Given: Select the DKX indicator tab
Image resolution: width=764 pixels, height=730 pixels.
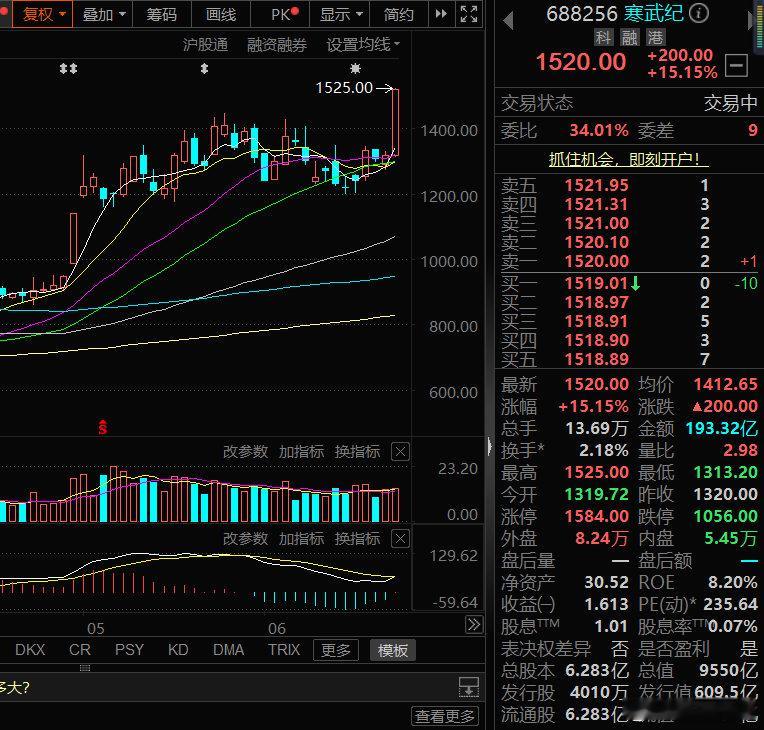Looking at the screenshot, I should tap(30, 650).
